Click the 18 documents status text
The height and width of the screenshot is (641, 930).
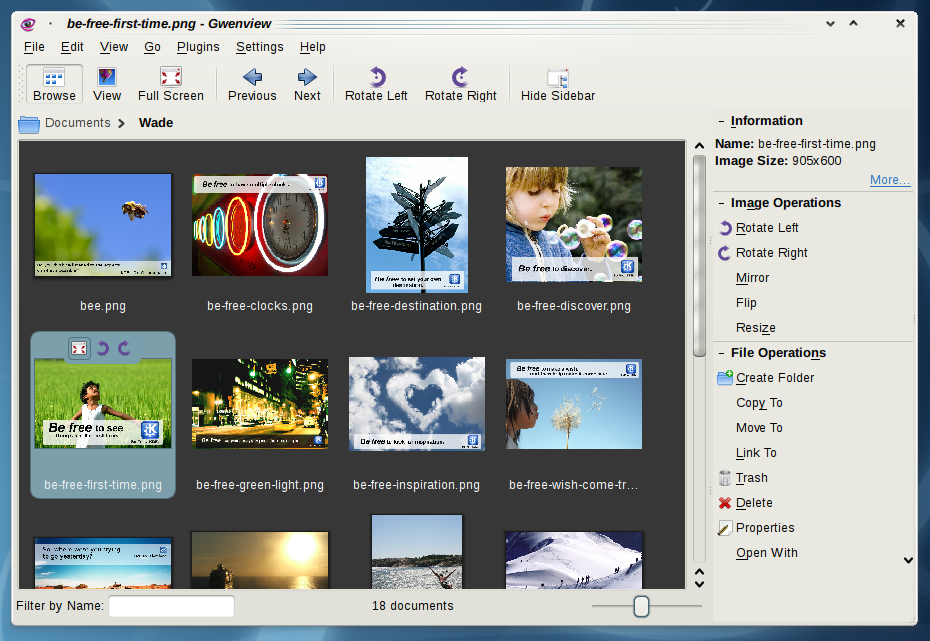413,605
